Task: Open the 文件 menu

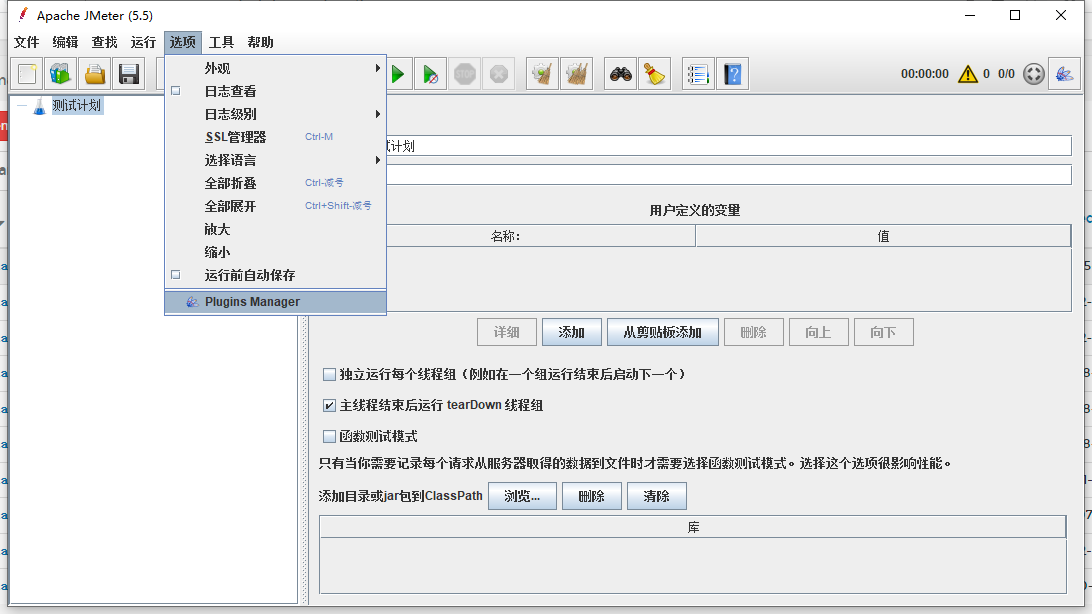Action: coord(26,42)
